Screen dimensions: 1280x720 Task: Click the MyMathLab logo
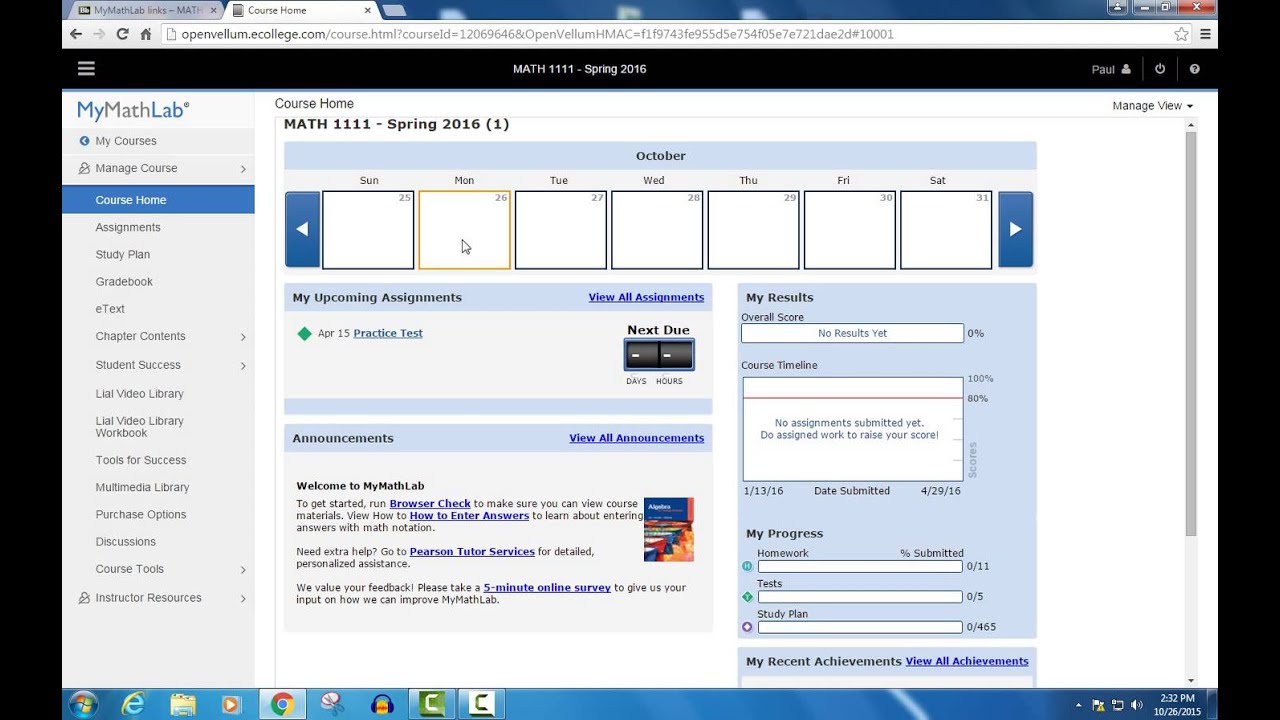(x=133, y=111)
